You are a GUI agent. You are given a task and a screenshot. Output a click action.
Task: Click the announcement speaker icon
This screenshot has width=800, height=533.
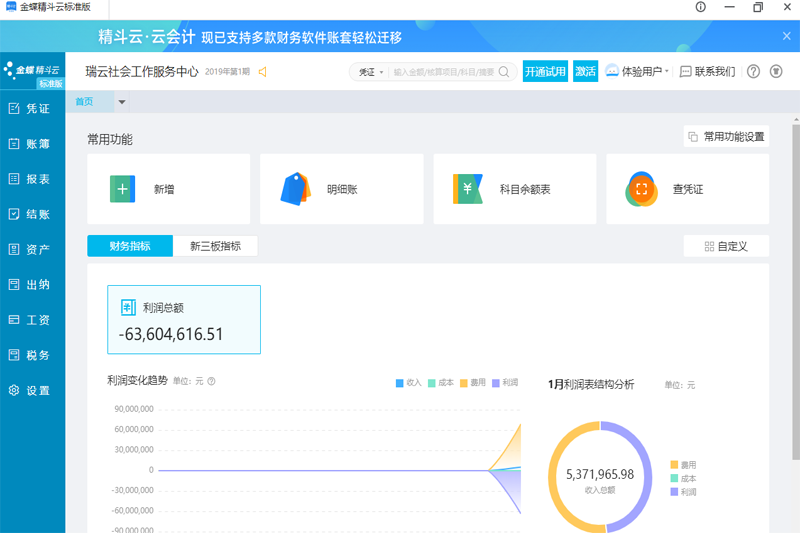263,72
